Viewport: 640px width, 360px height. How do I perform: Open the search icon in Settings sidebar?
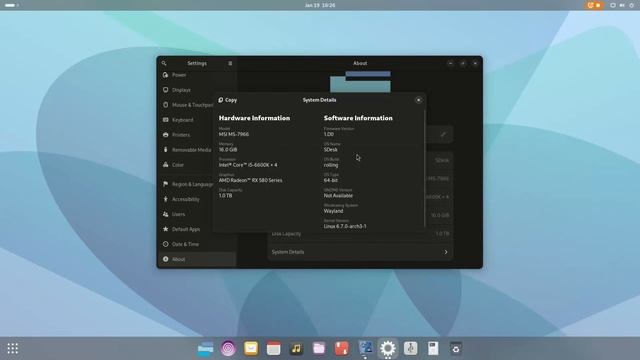pyautogui.click(x=164, y=63)
